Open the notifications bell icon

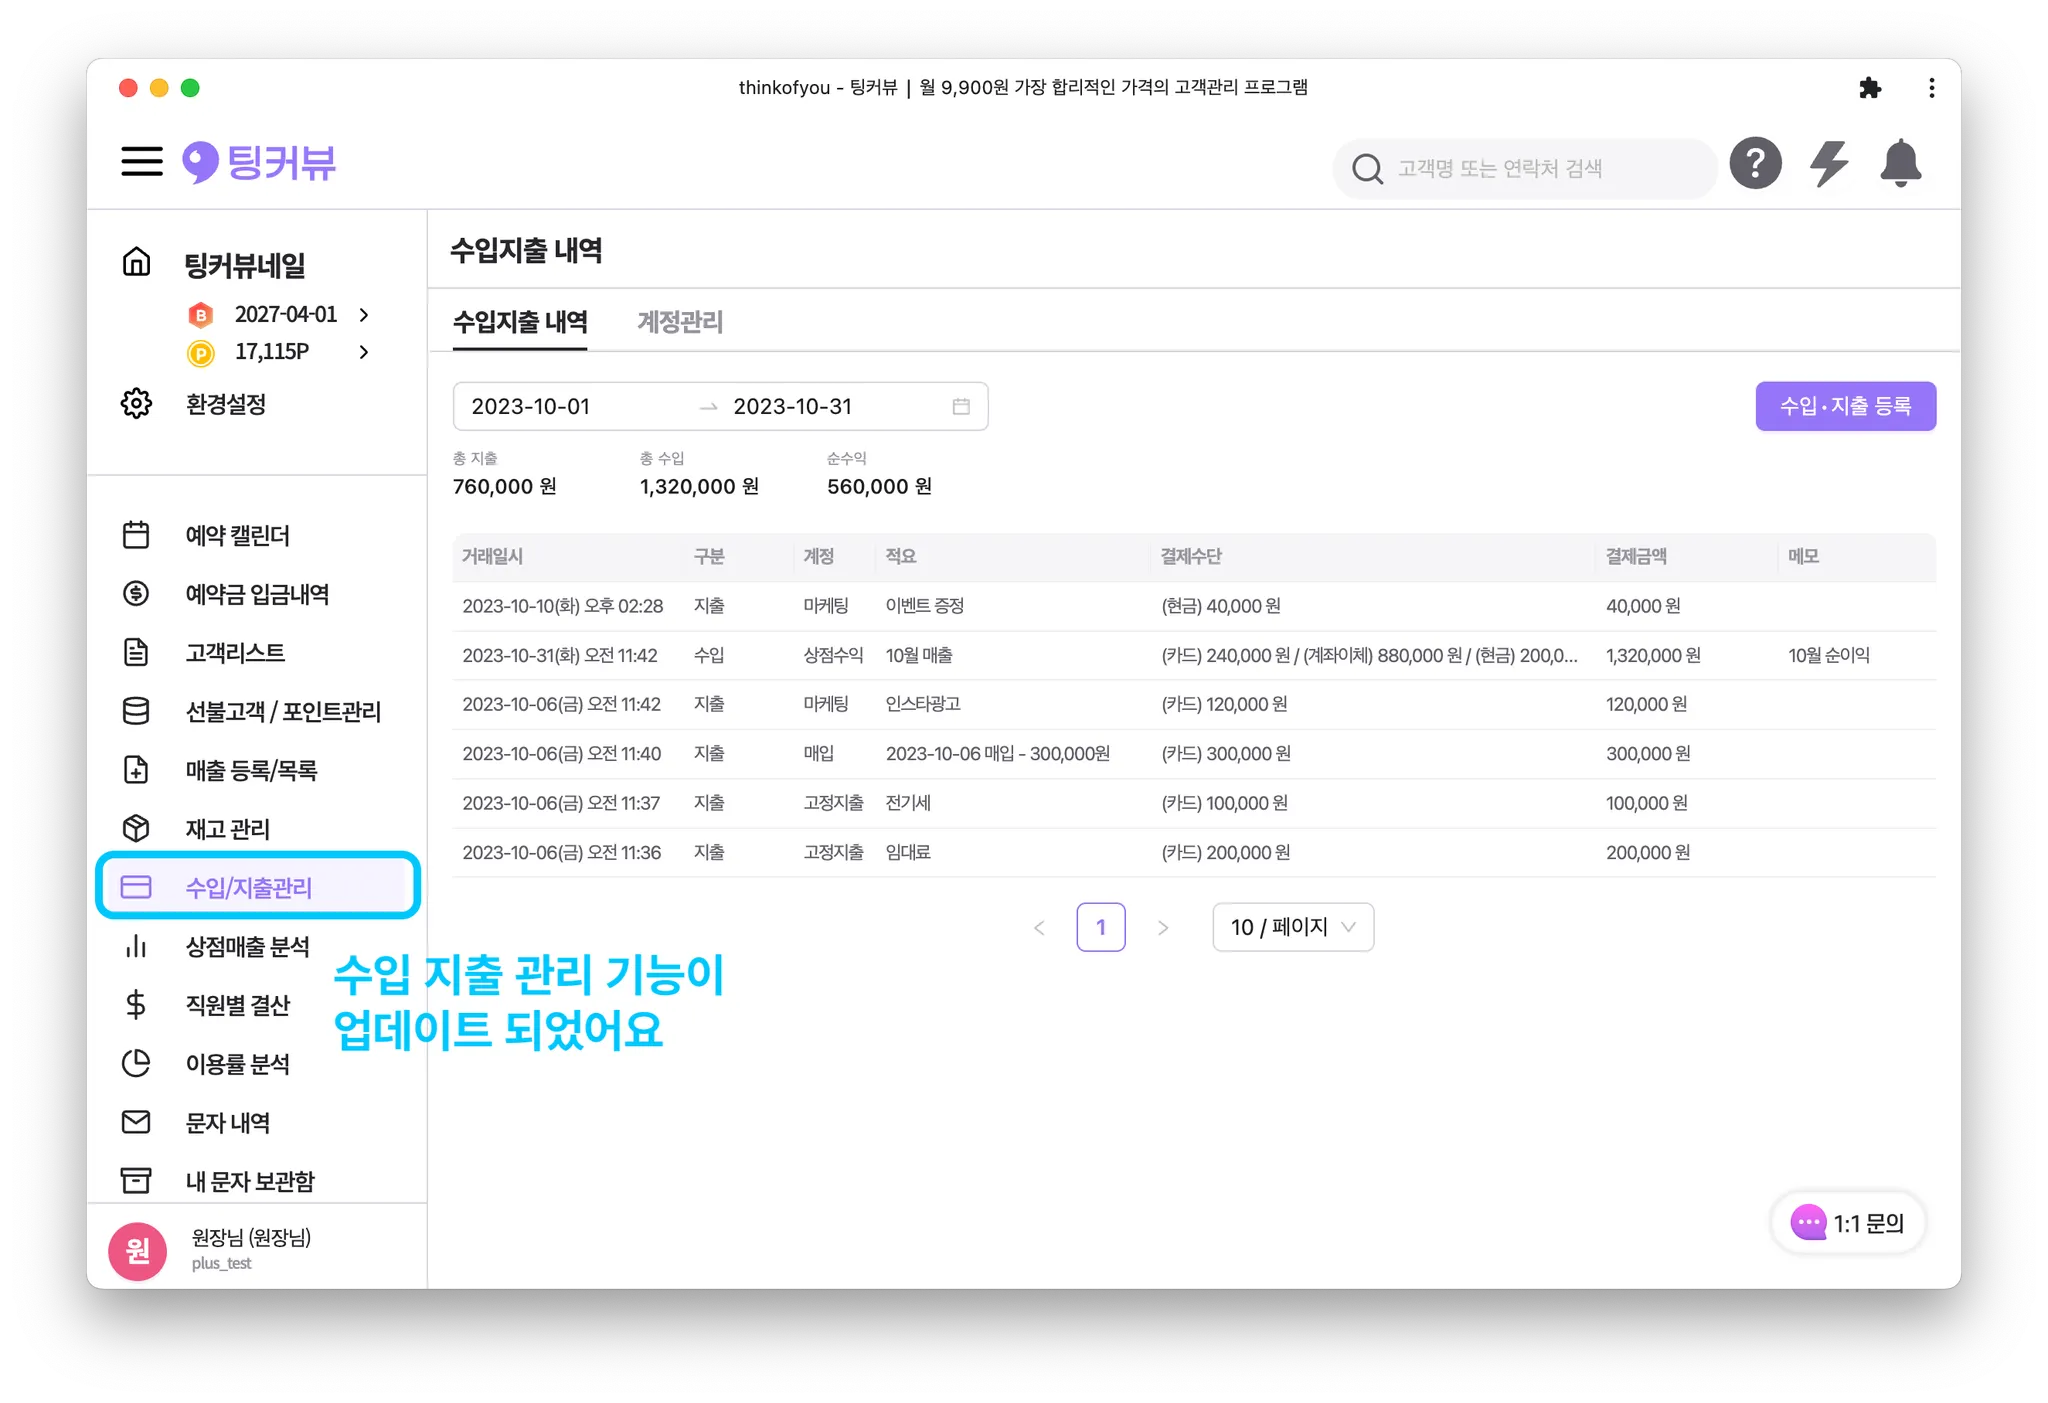click(x=1900, y=164)
